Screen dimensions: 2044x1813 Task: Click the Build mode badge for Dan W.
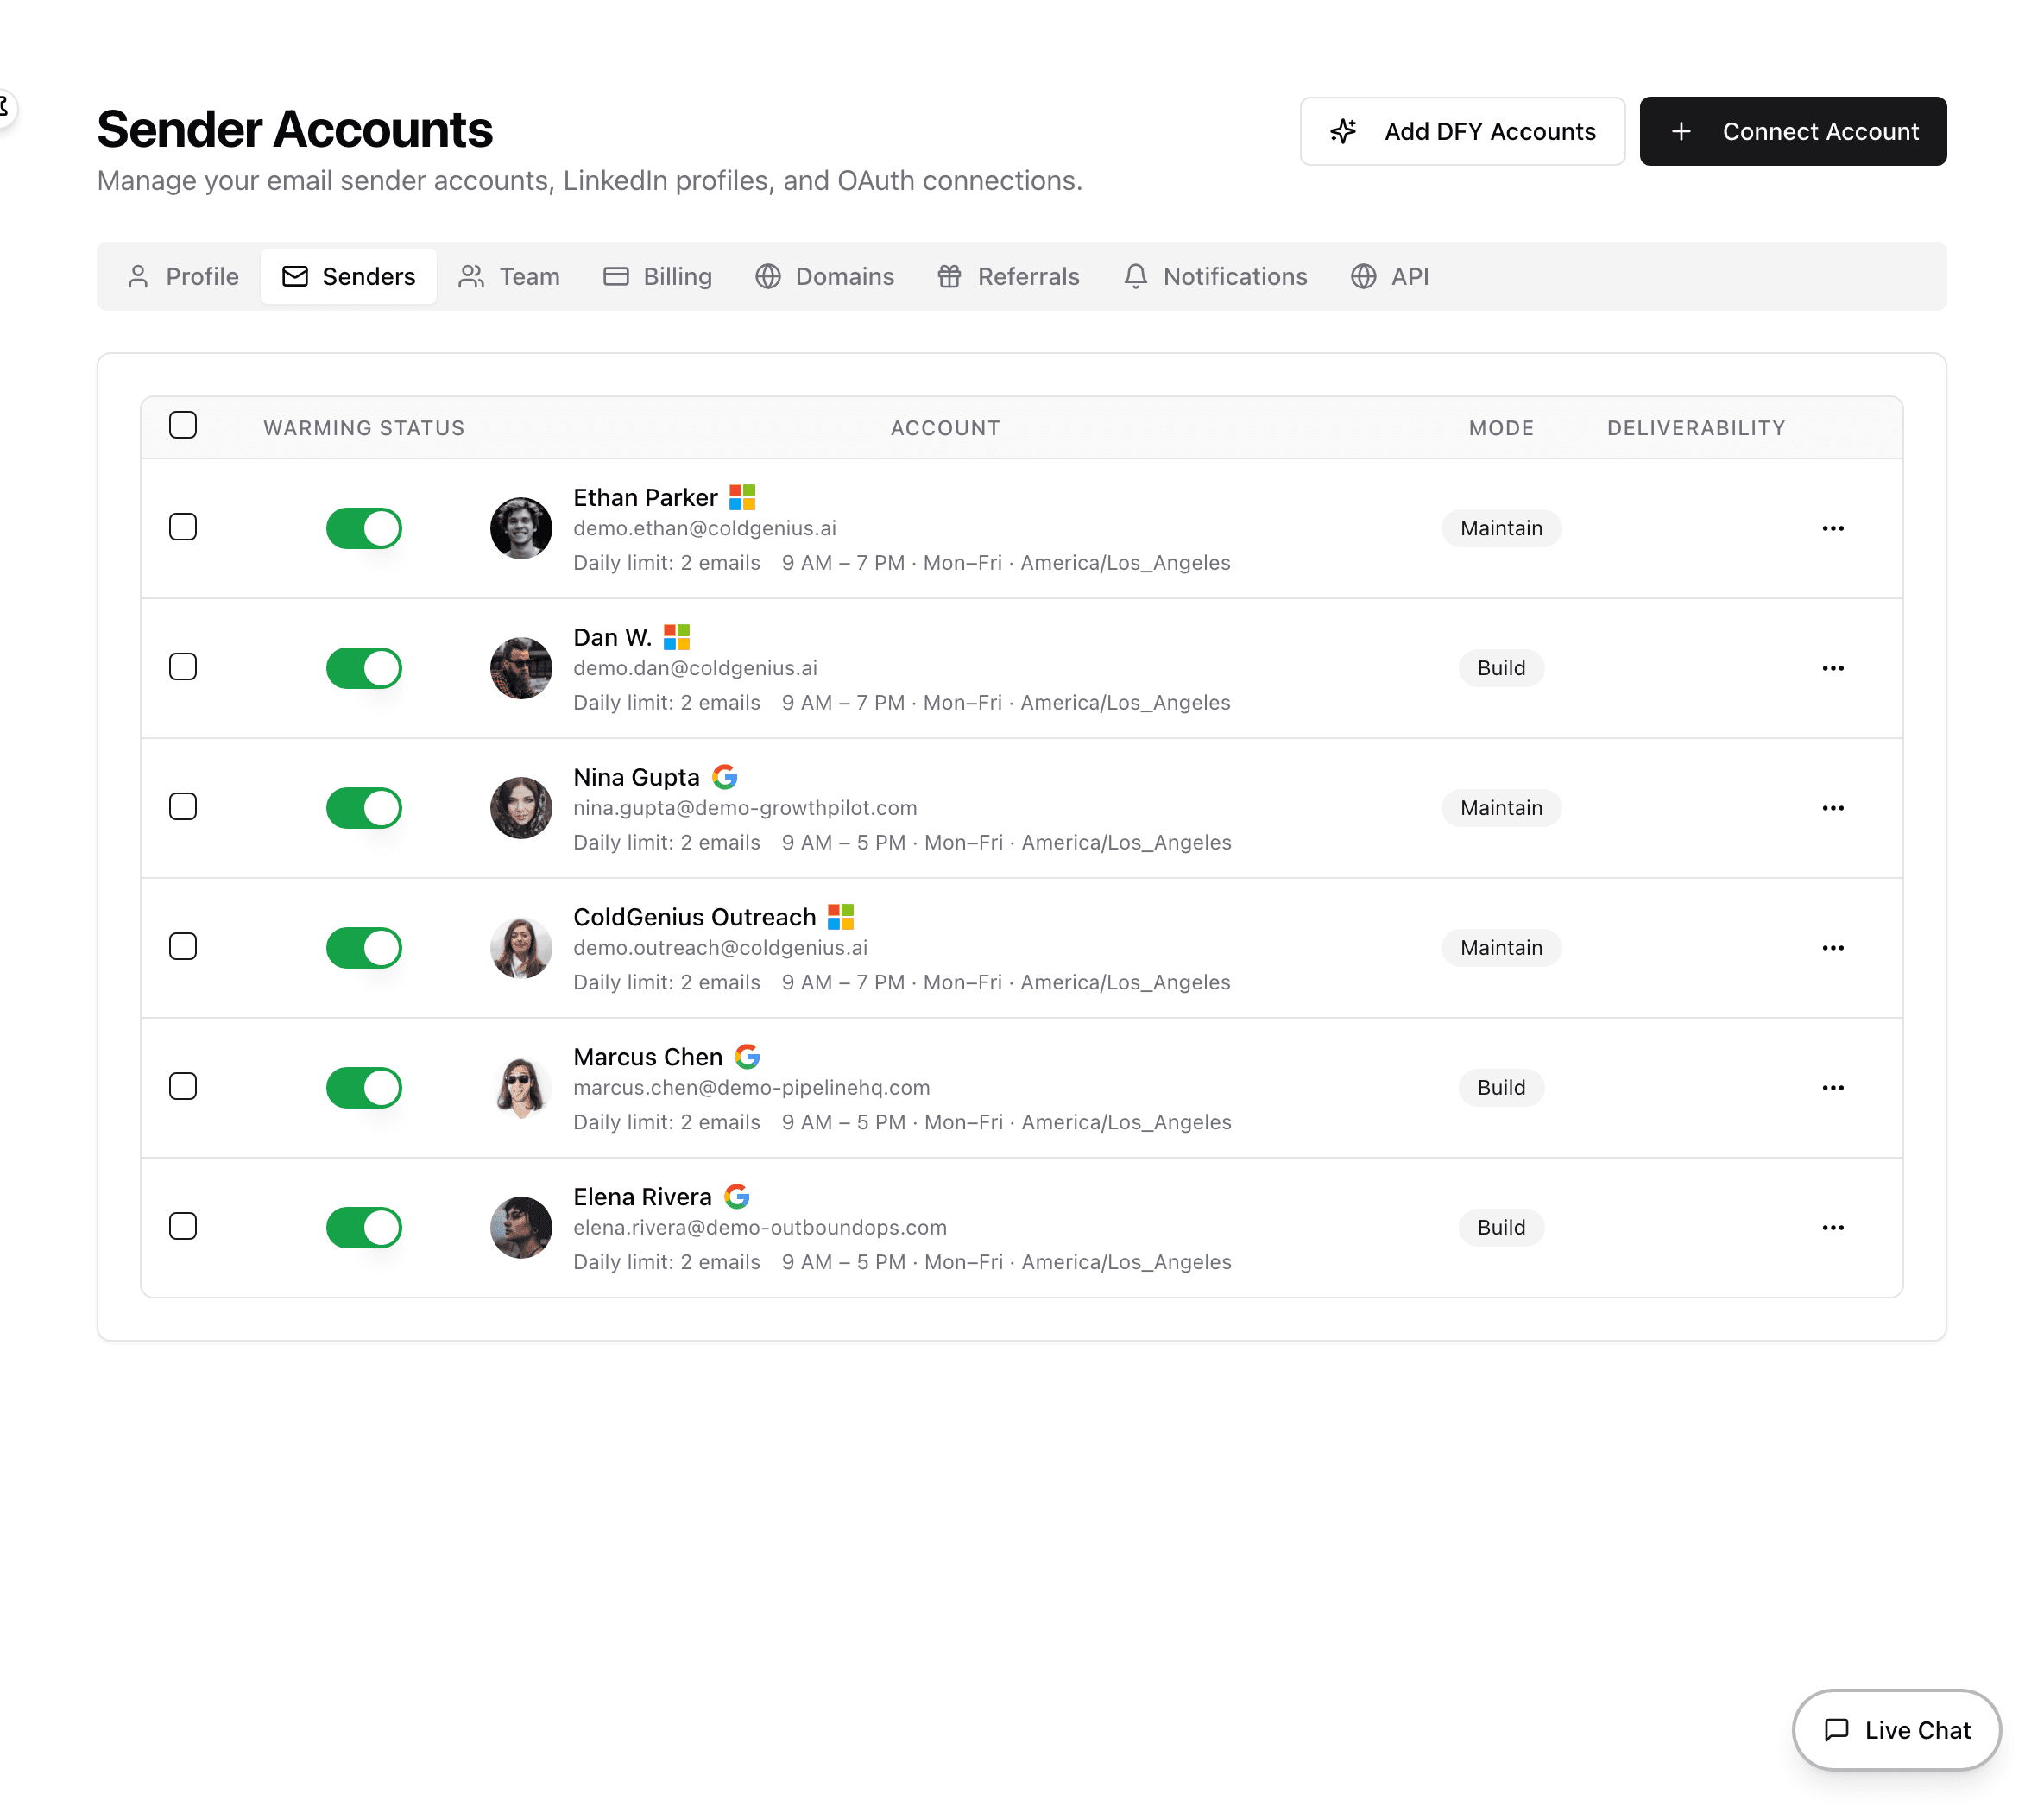click(x=1501, y=668)
